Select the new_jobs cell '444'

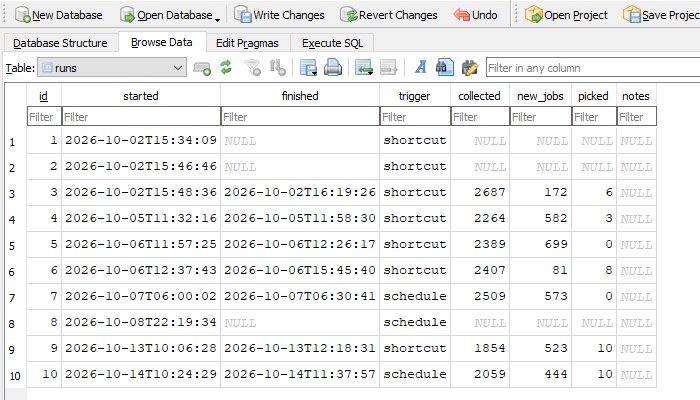(541, 374)
